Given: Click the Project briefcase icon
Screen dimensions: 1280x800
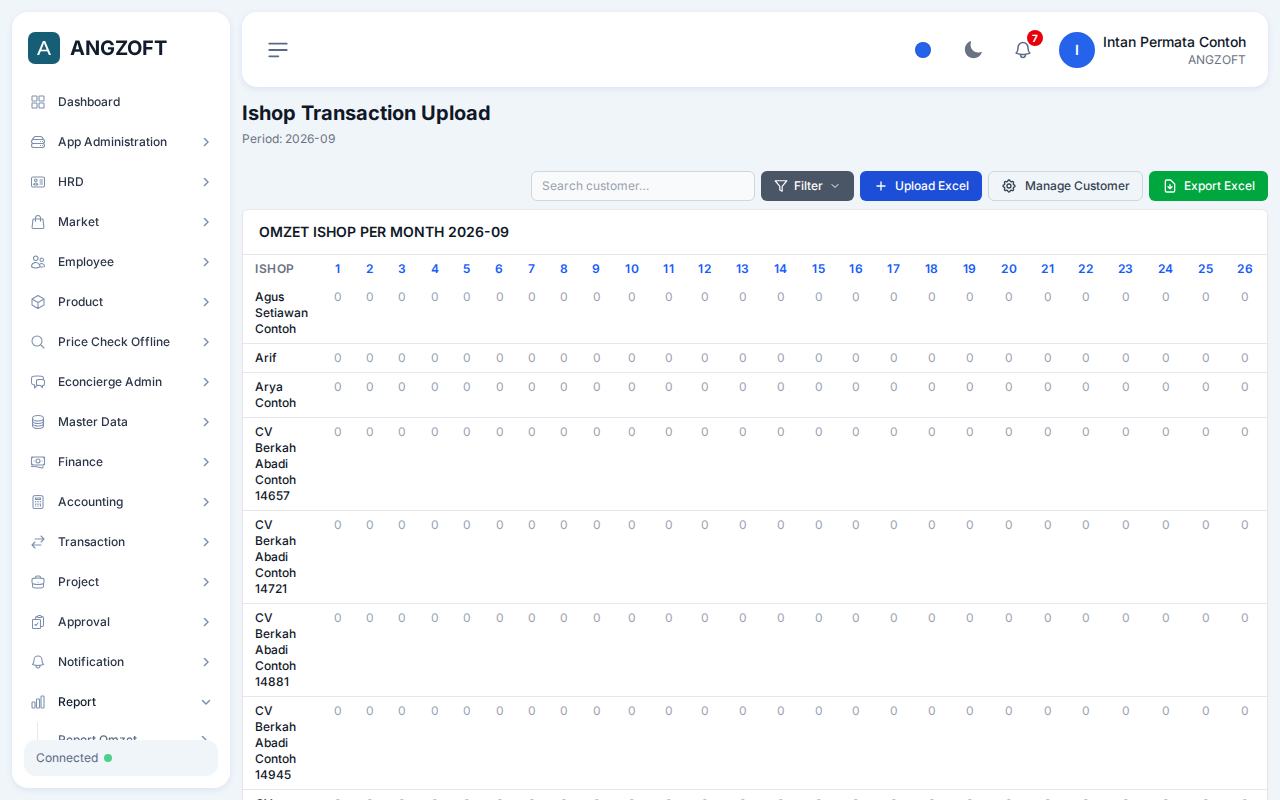Looking at the screenshot, I should 38,582.
